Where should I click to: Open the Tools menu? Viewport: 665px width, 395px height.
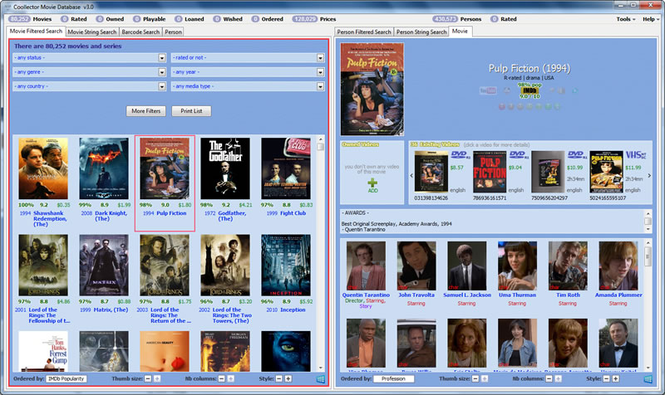tap(626, 19)
